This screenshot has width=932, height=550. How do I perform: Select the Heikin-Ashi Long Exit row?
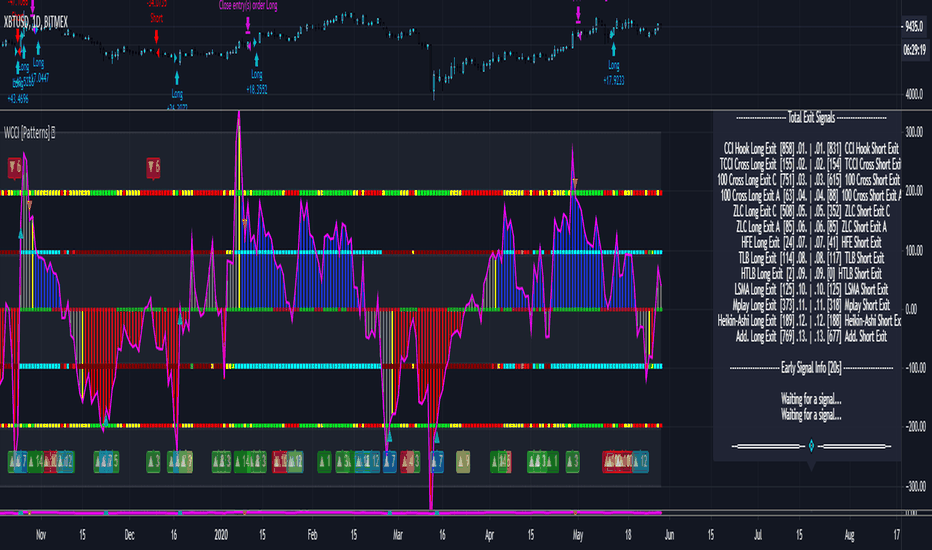click(762, 320)
